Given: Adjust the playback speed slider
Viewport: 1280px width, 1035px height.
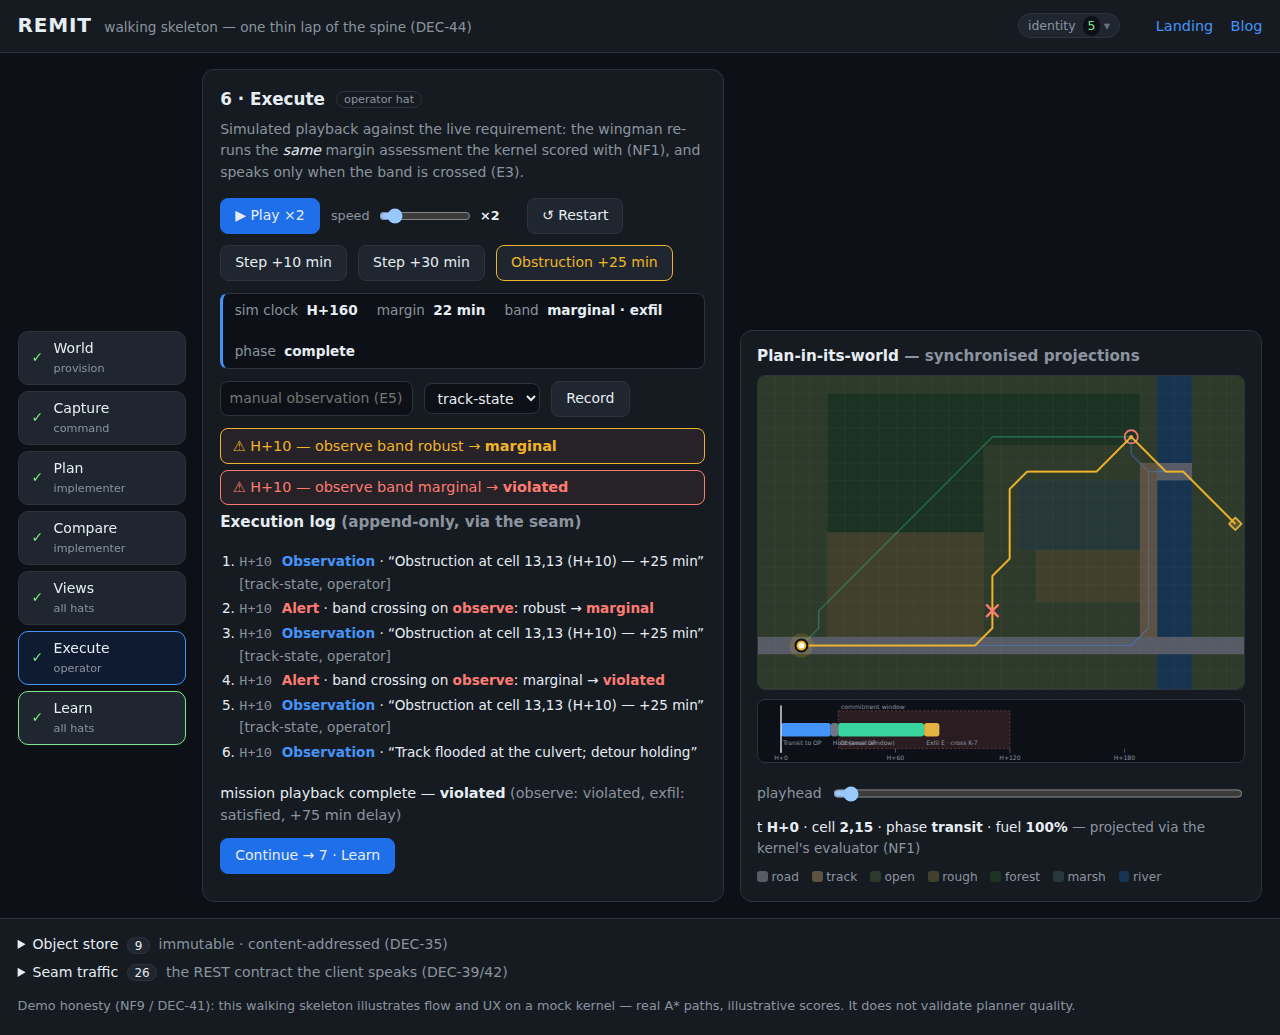Looking at the screenshot, I should click(x=425, y=216).
